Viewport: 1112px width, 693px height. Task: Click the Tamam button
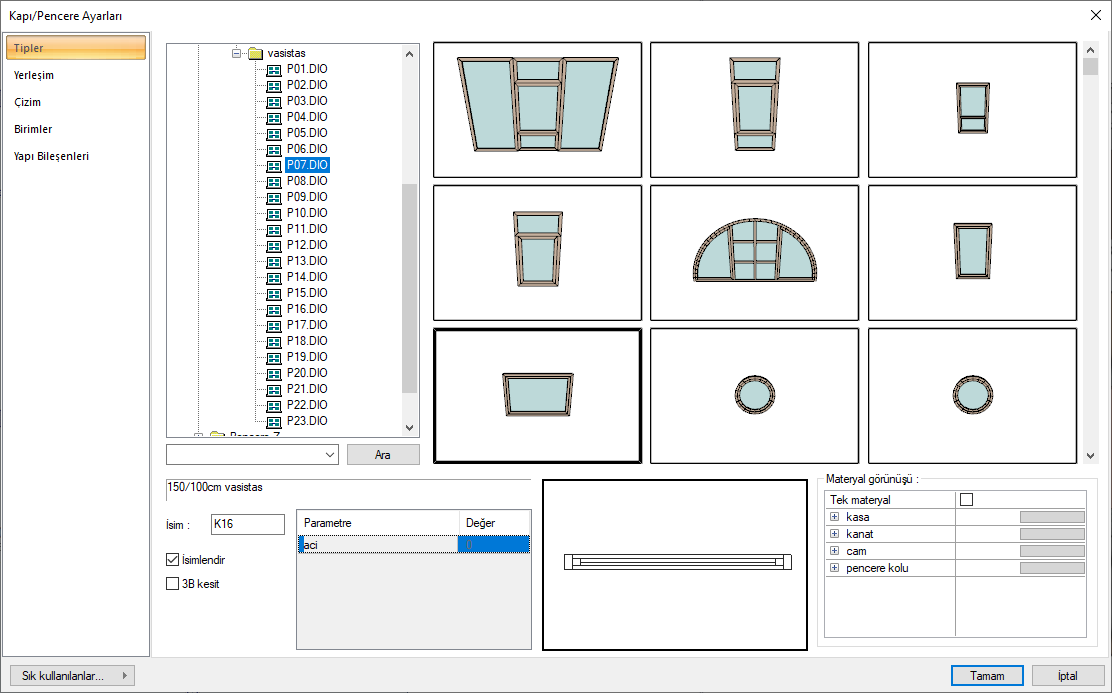987,676
